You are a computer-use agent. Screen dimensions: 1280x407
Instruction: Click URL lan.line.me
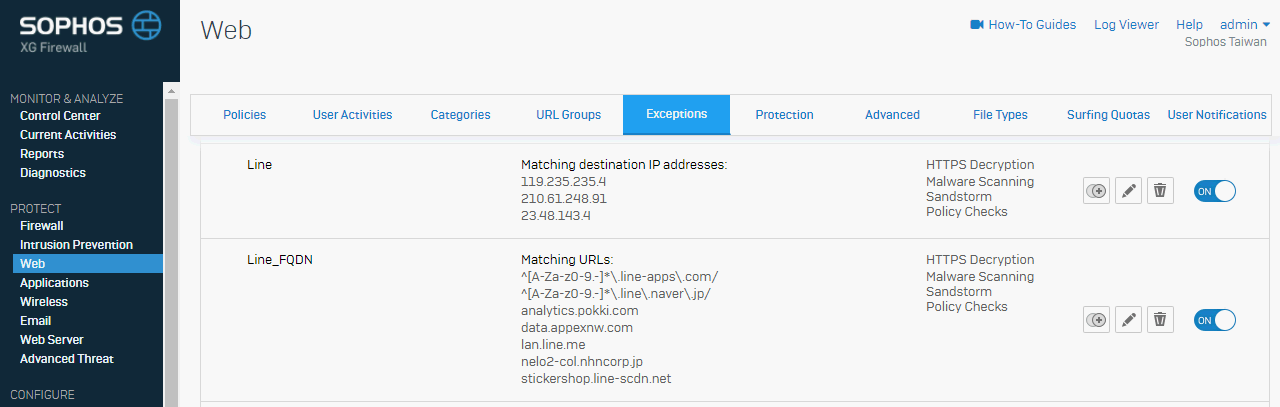click(x=553, y=345)
